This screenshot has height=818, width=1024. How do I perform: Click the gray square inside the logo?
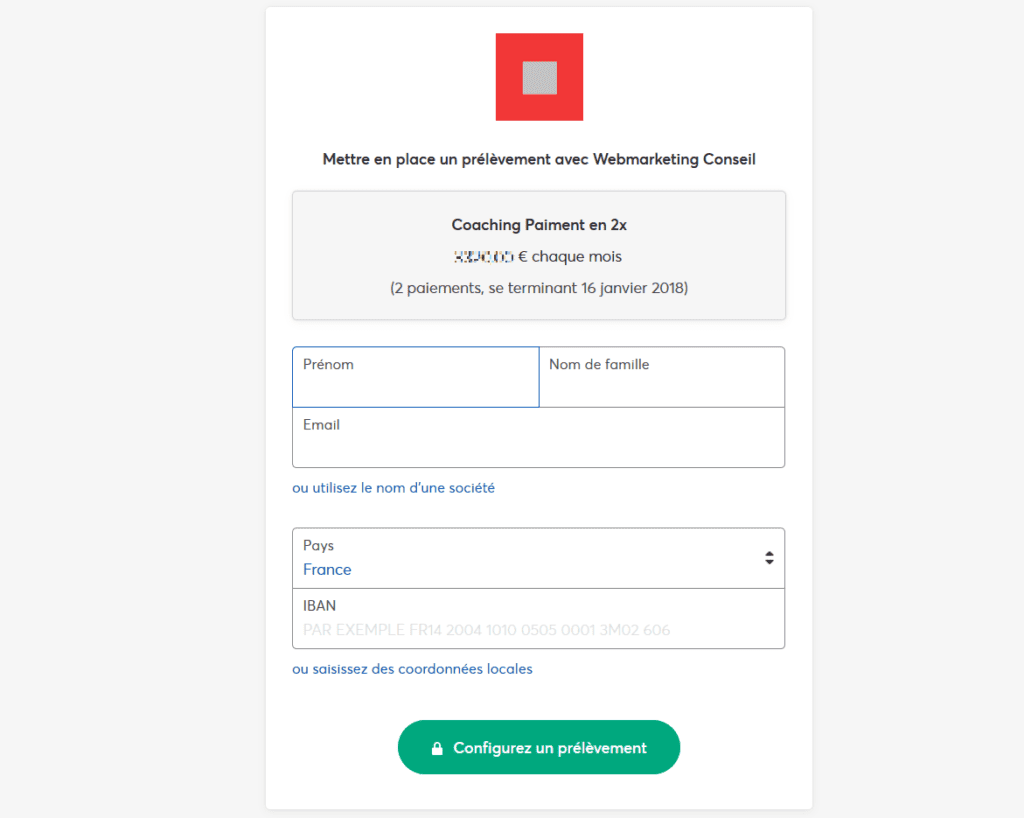[x=539, y=78]
